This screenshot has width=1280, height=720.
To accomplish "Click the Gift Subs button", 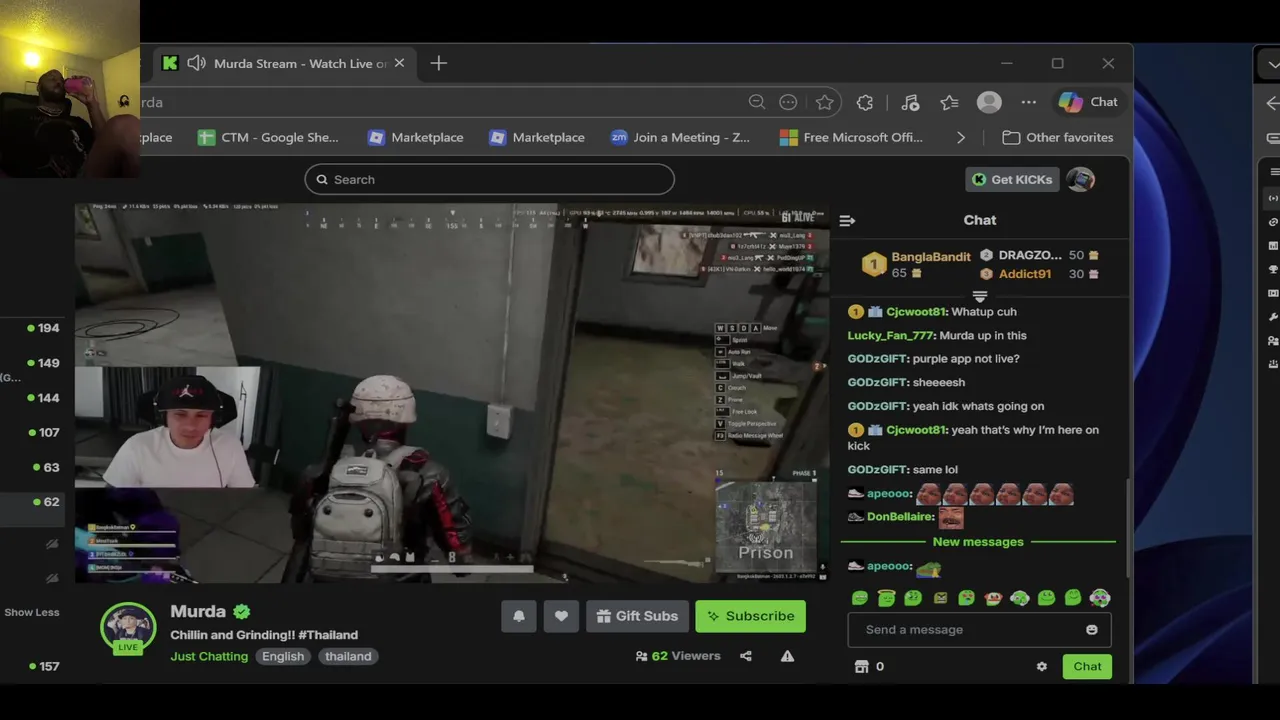I will [637, 616].
